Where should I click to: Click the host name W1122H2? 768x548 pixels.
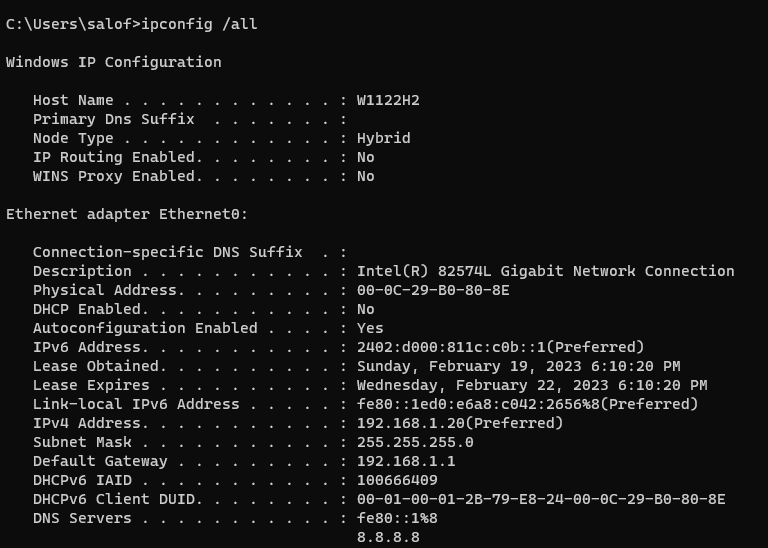pos(388,100)
